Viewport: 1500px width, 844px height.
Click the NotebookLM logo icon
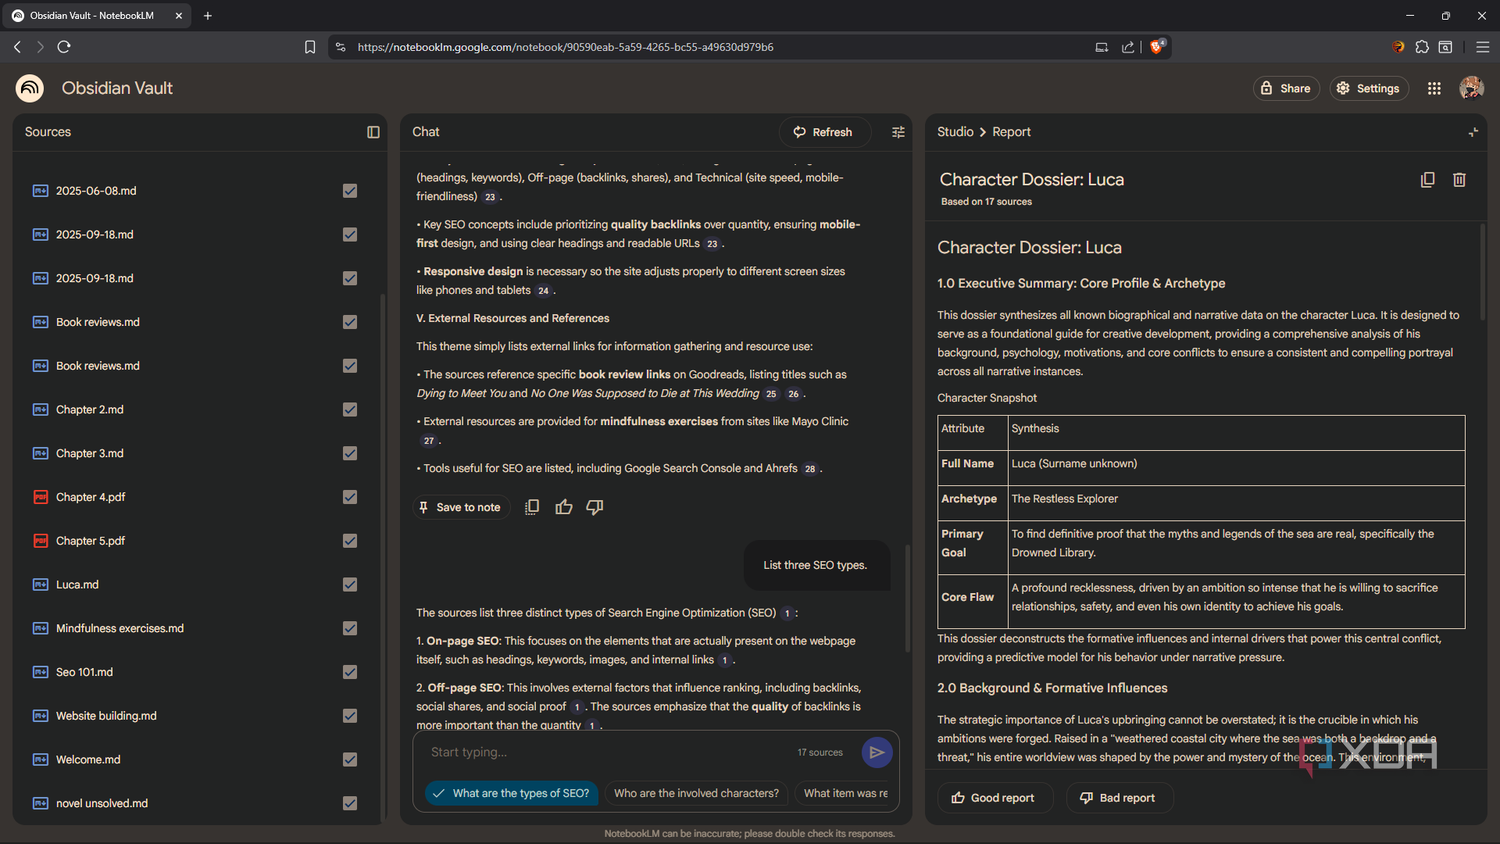tap(30, 88)
